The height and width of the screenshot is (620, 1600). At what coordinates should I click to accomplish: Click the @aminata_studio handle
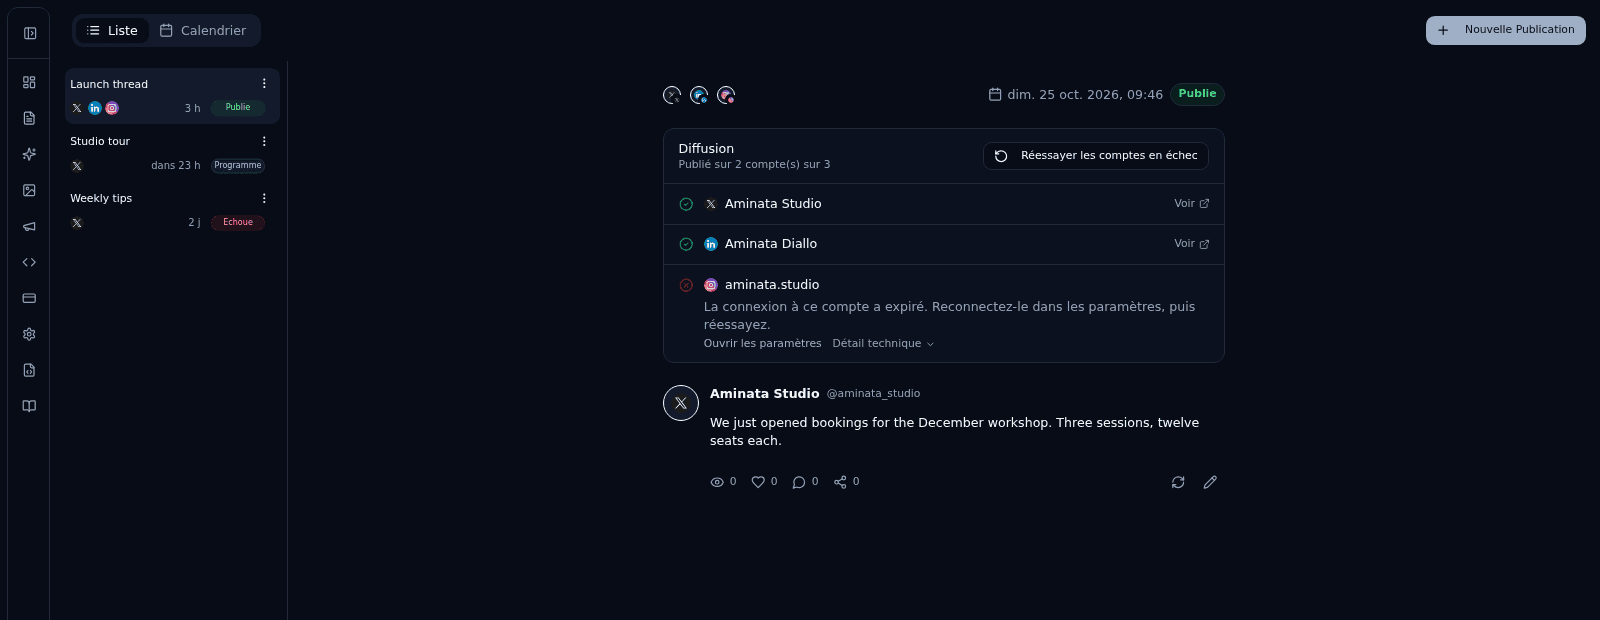pos(873,394)
